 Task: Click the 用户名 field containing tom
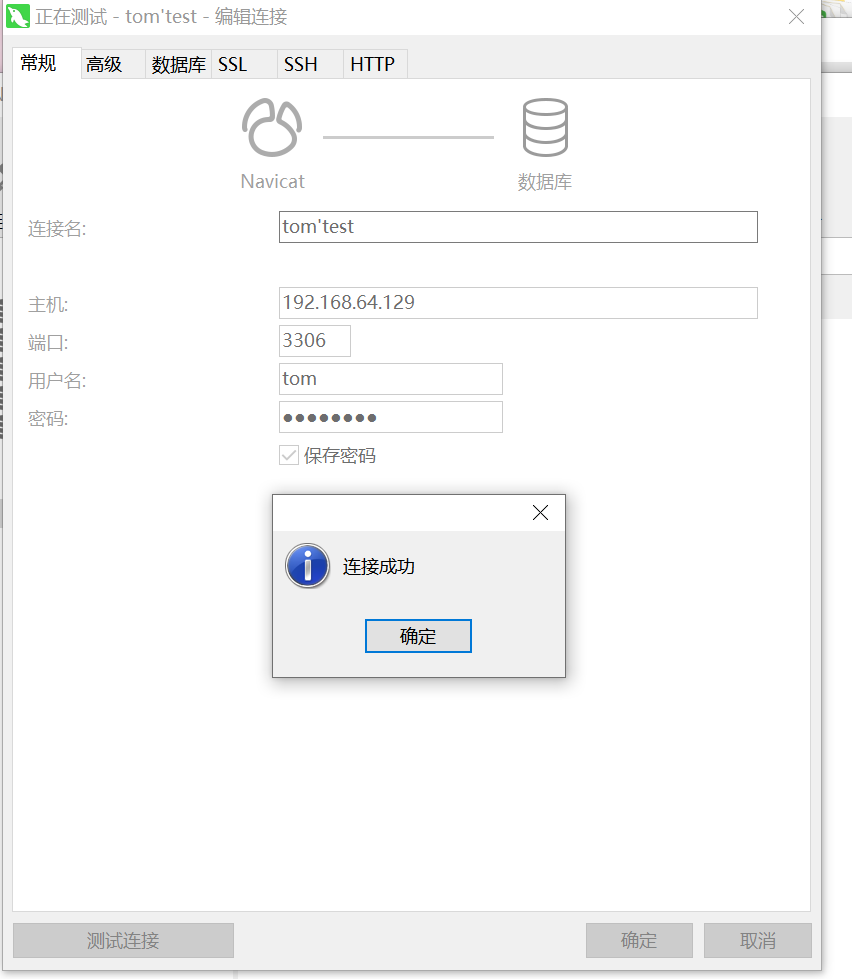(x=391, y=379)
